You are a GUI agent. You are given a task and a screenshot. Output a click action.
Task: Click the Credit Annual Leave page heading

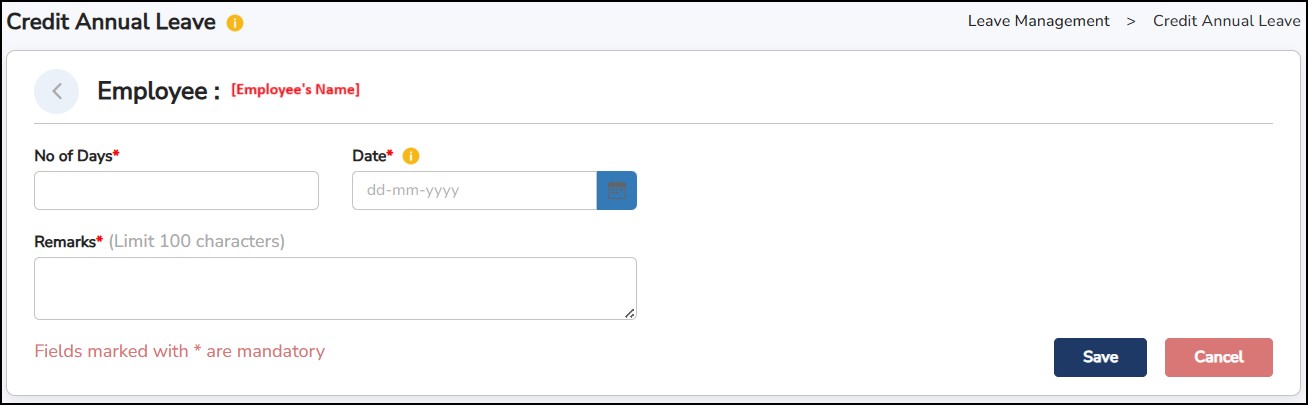click(111, 22)
